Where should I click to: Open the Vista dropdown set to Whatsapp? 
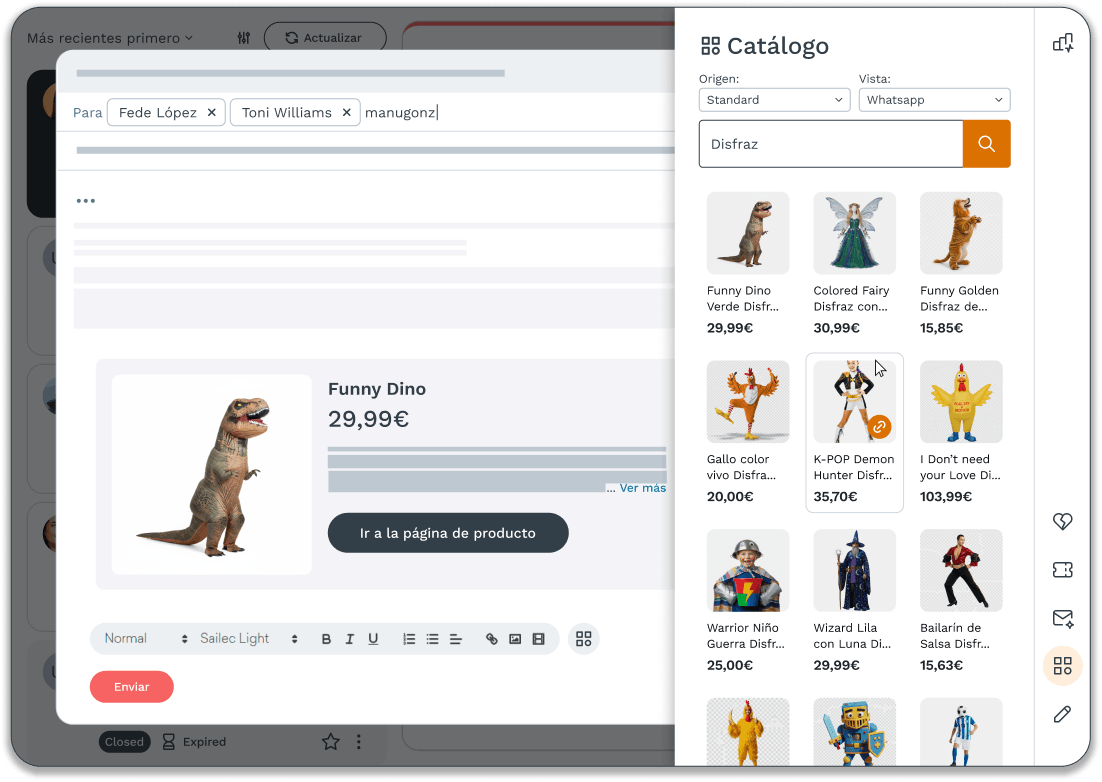[934, 100]
